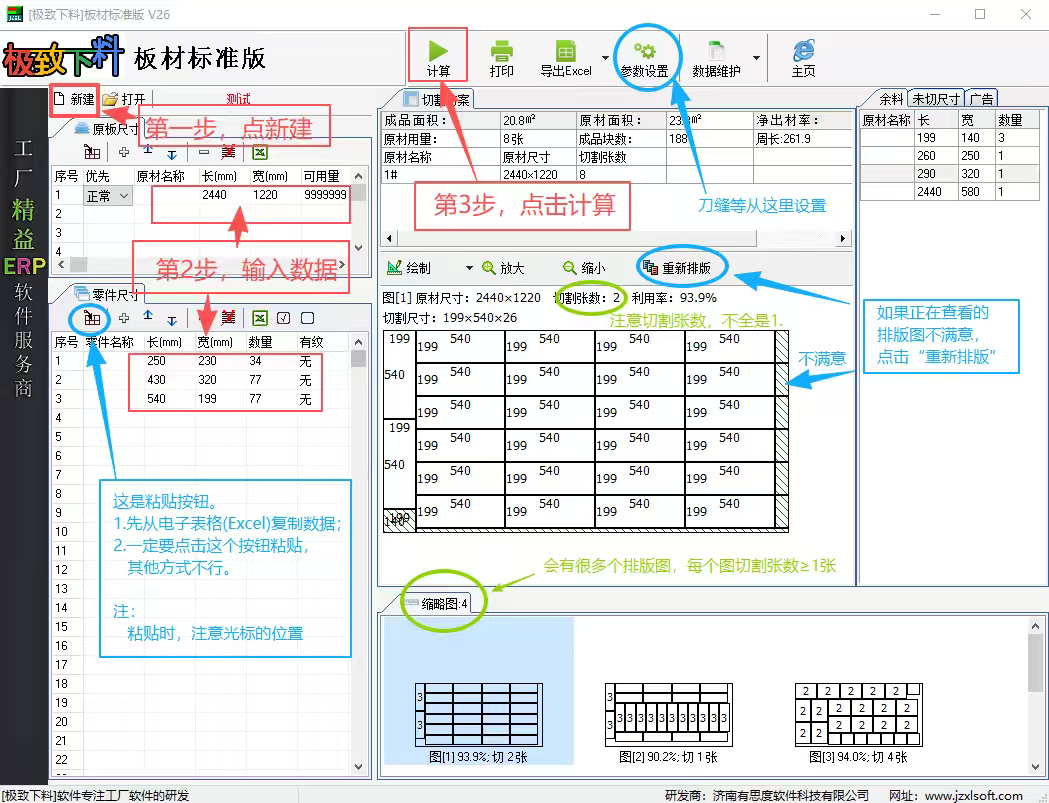Click the green Excel icon in the 原板尺寸 toolbar

click(261, 151)
